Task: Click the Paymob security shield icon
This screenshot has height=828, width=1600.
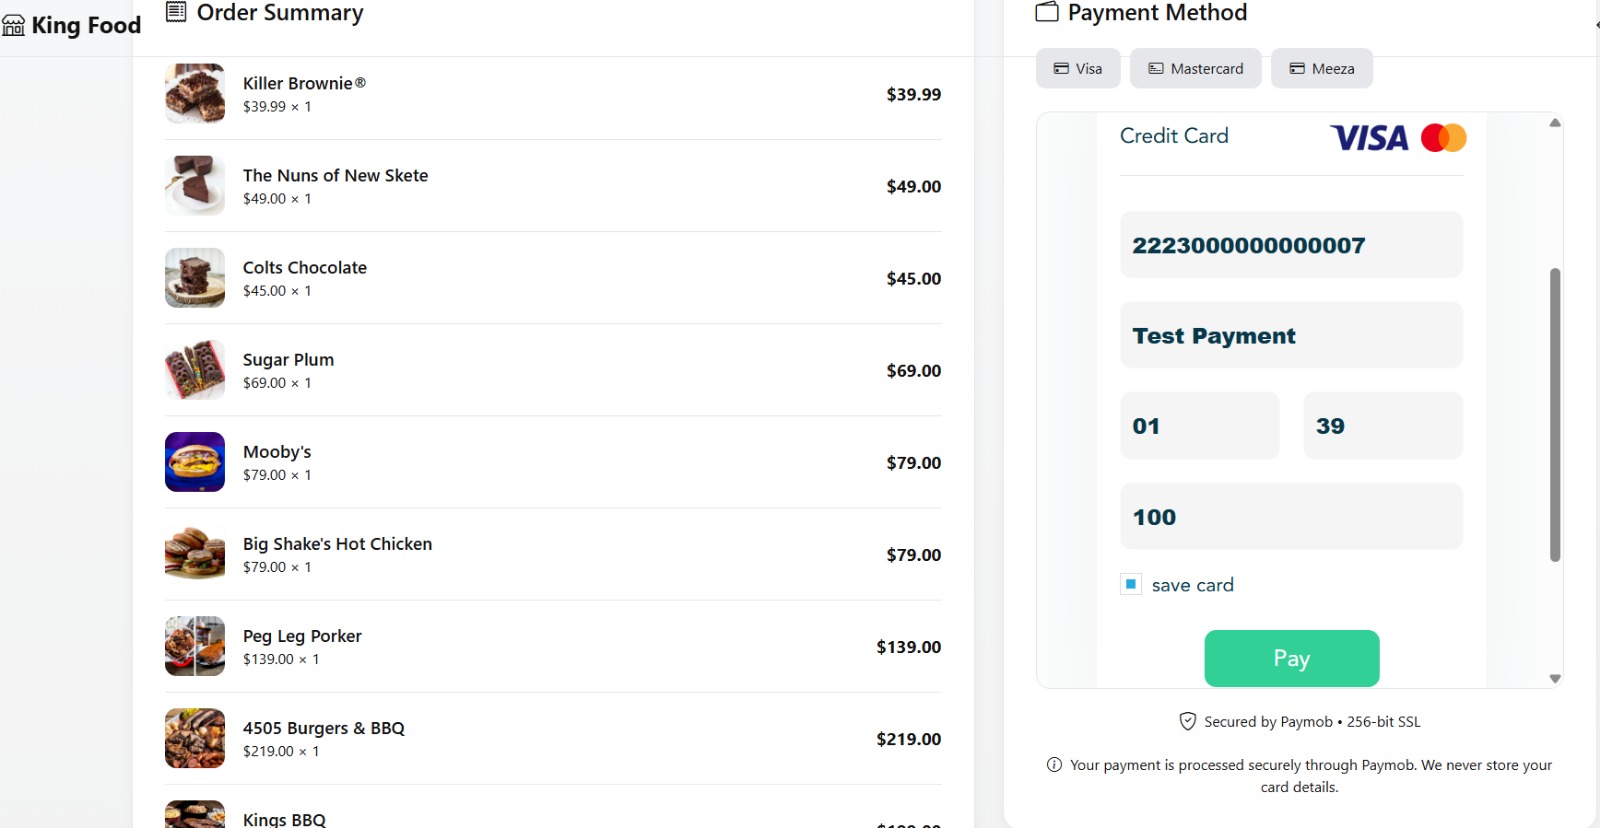Action: click(1188, 721)
